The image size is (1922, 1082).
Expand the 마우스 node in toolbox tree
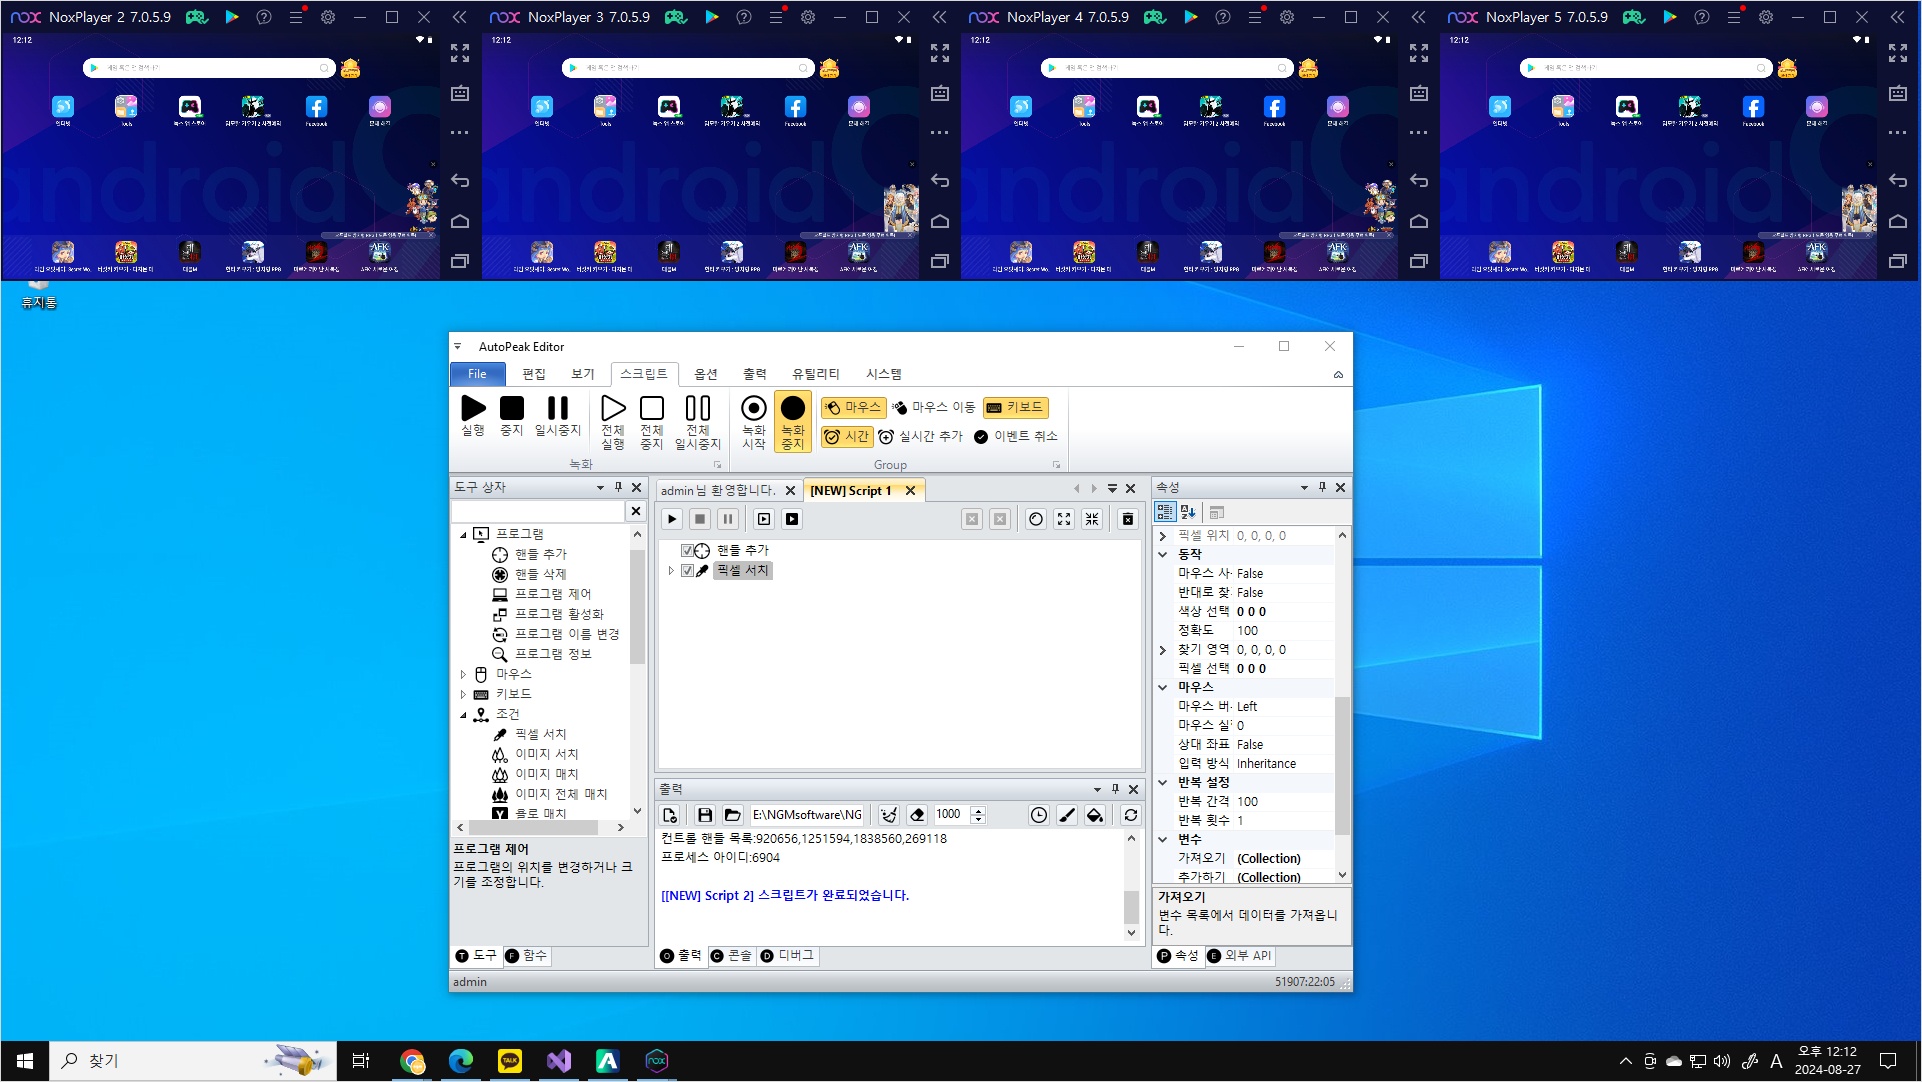coord(463,675)
